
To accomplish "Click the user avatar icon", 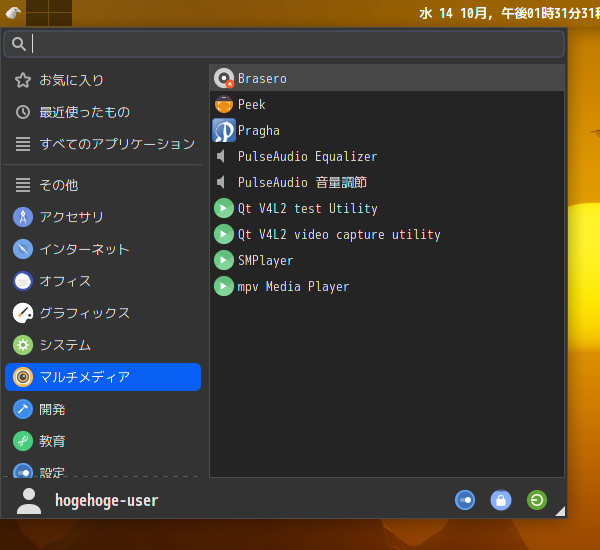I will coord(29,501).
